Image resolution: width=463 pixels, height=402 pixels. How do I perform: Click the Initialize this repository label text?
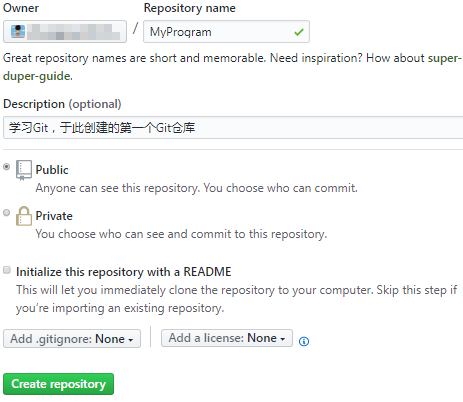[124, 272]
